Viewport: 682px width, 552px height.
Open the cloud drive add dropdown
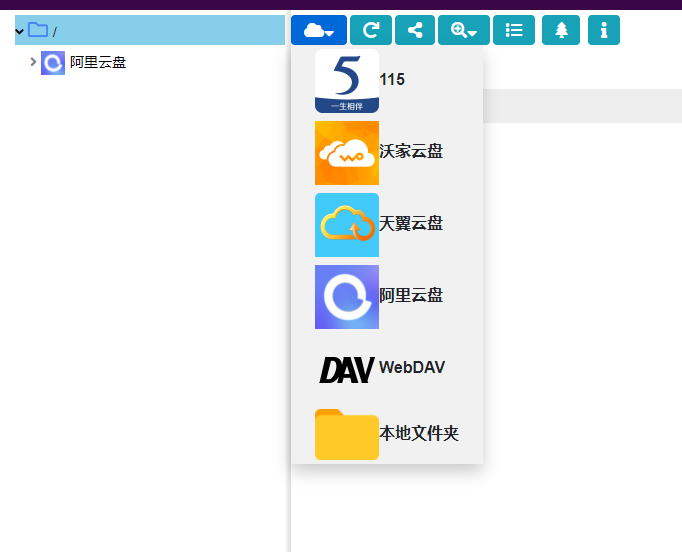pyautogui.click(x=318, y=30)
